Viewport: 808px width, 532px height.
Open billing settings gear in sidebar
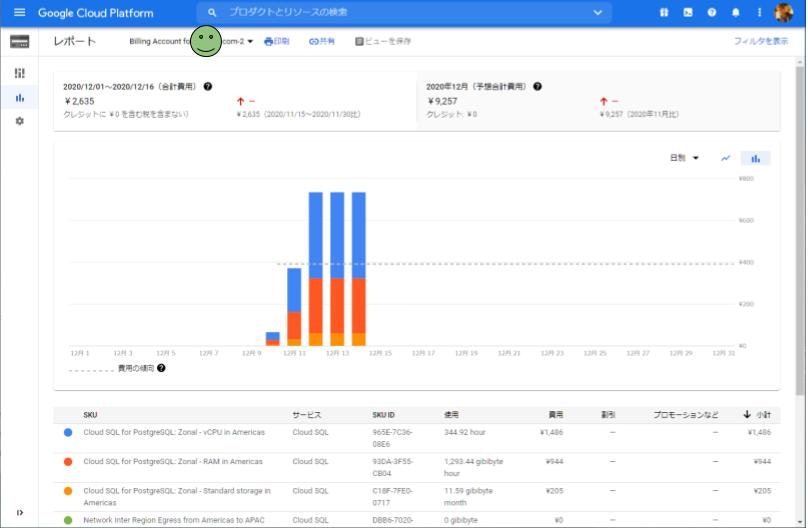20,121
